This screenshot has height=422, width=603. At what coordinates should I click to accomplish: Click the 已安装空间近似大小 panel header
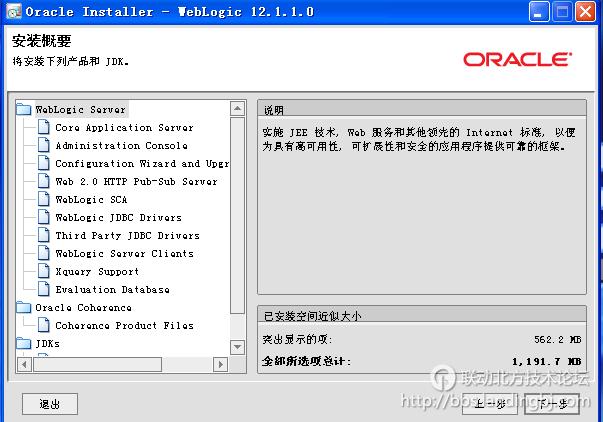pyautogui.click(x=422, y=316)
